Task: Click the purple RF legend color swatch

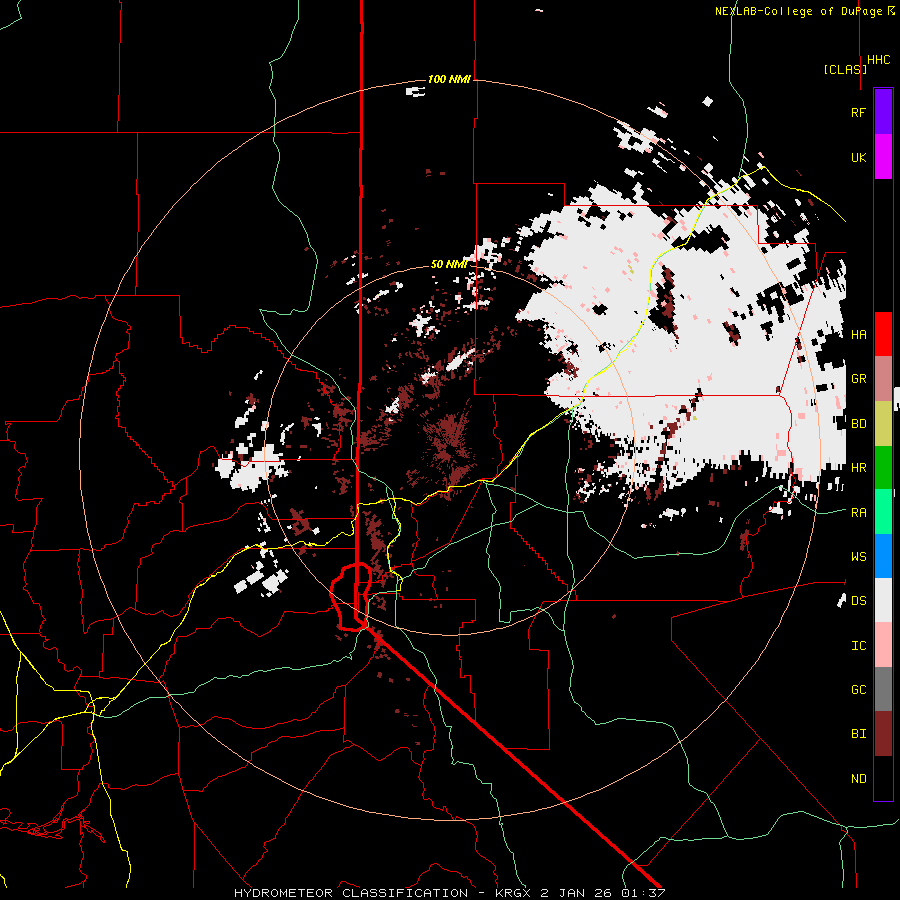Action: coord(883,112)
